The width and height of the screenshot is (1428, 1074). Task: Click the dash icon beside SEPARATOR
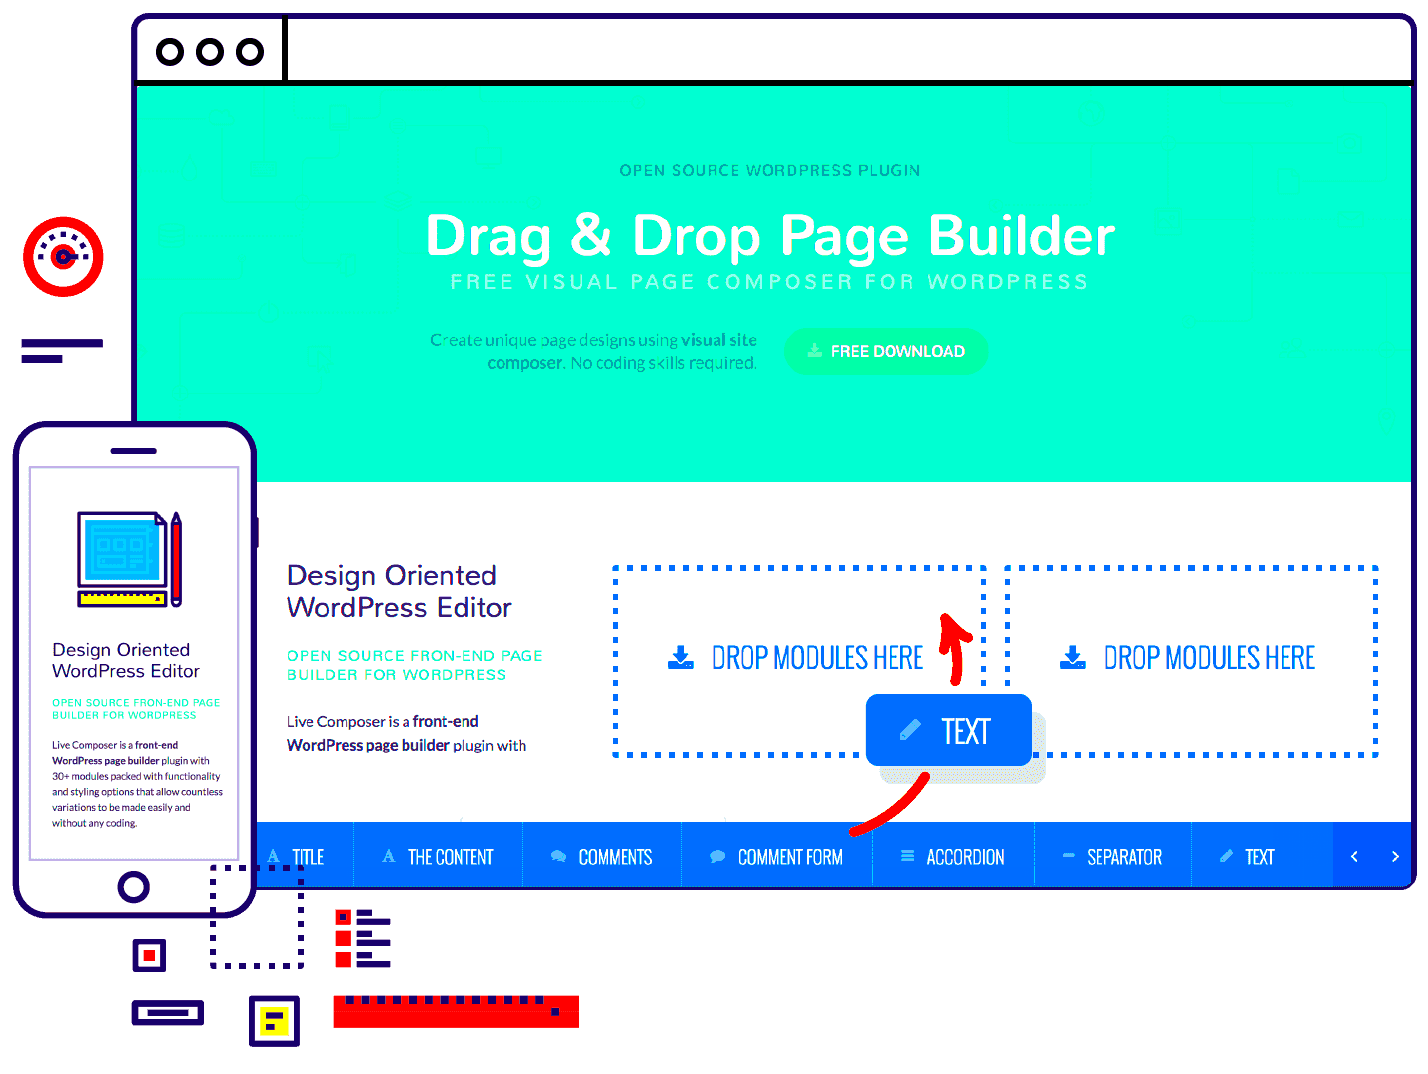pos(1069,856)
